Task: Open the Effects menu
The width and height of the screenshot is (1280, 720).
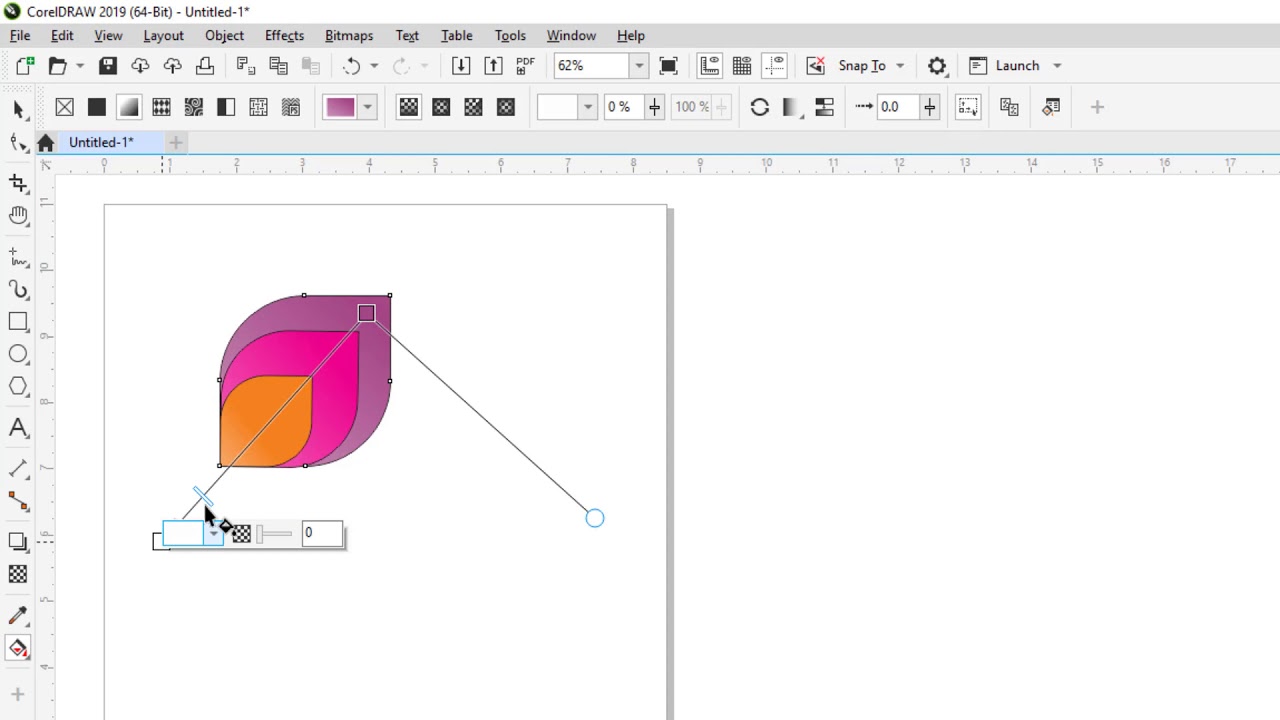Action: pos(284,35)
